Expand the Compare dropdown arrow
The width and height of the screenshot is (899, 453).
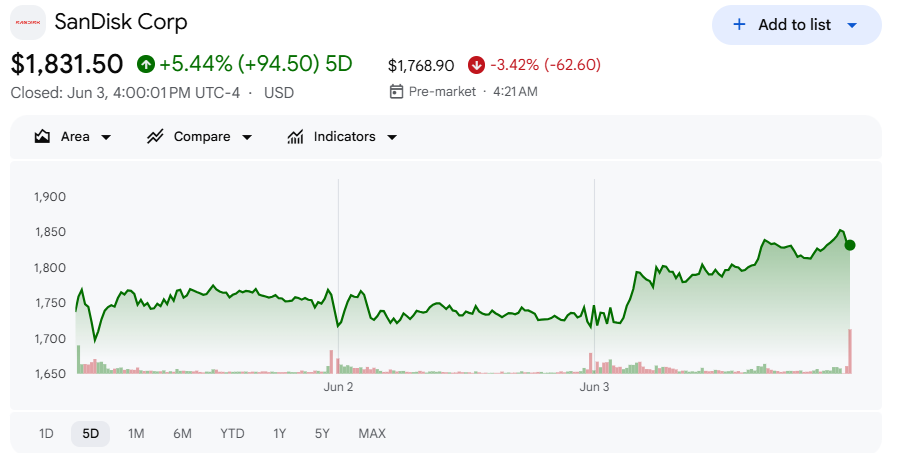247,138
